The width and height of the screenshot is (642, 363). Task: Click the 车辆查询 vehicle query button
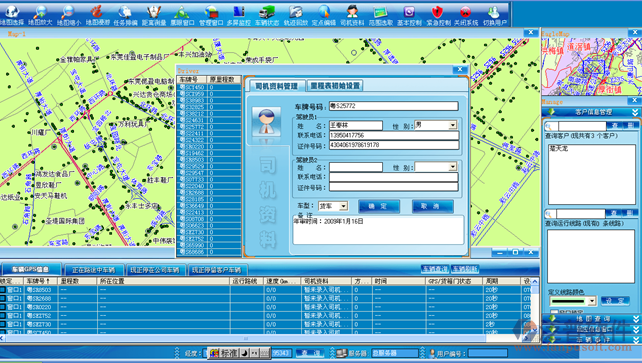point(435,269)
